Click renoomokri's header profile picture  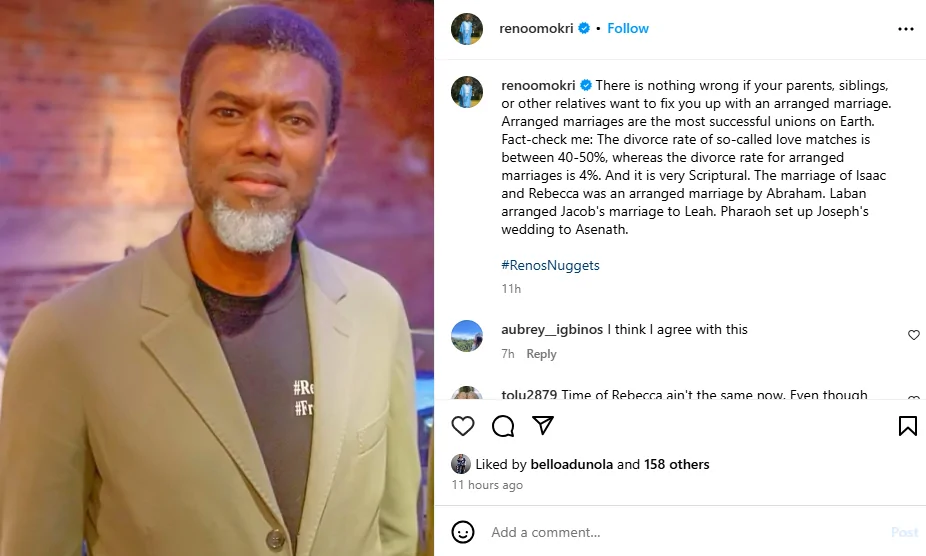pyautogui.click(x=467, y=29)
